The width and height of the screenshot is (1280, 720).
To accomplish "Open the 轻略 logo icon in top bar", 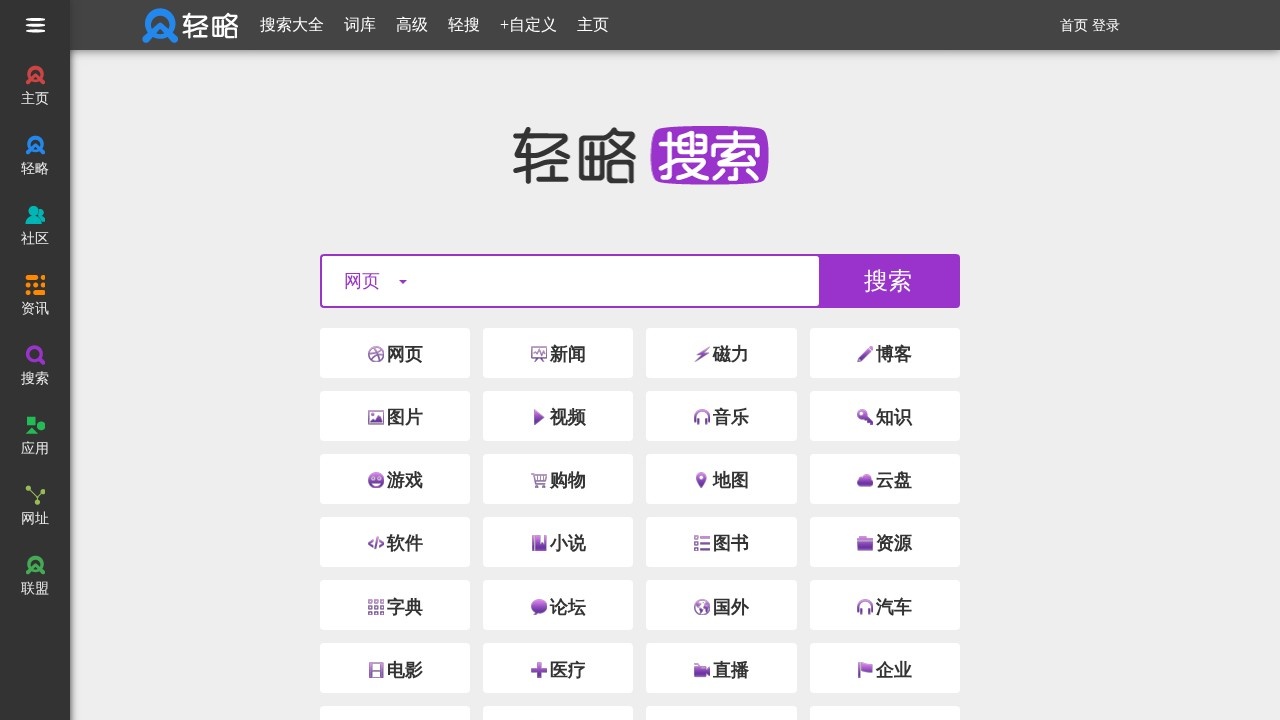I will coord(158,25).
